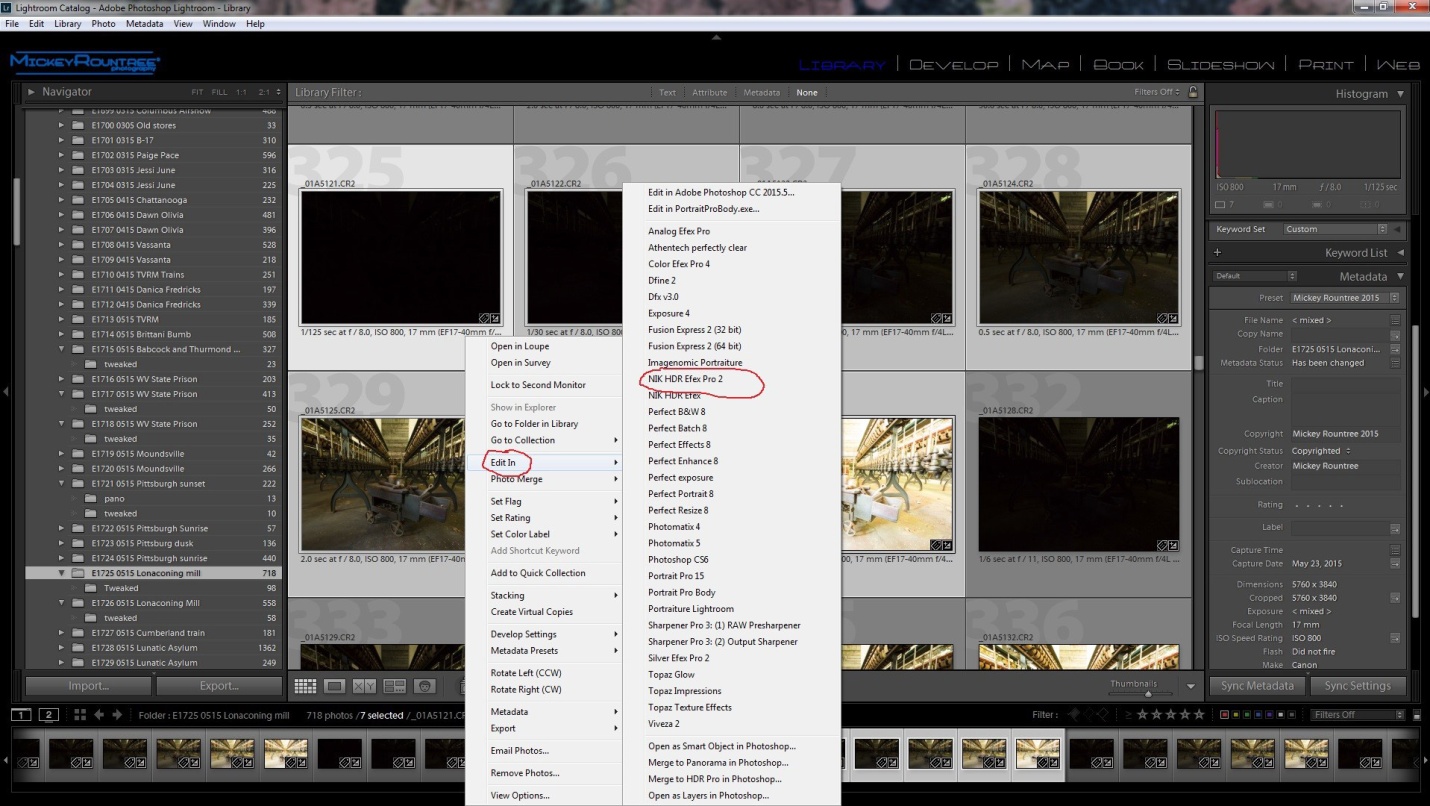
Task: Select Color Efex Pro 4 from submenu
Action: coord(679,264)
